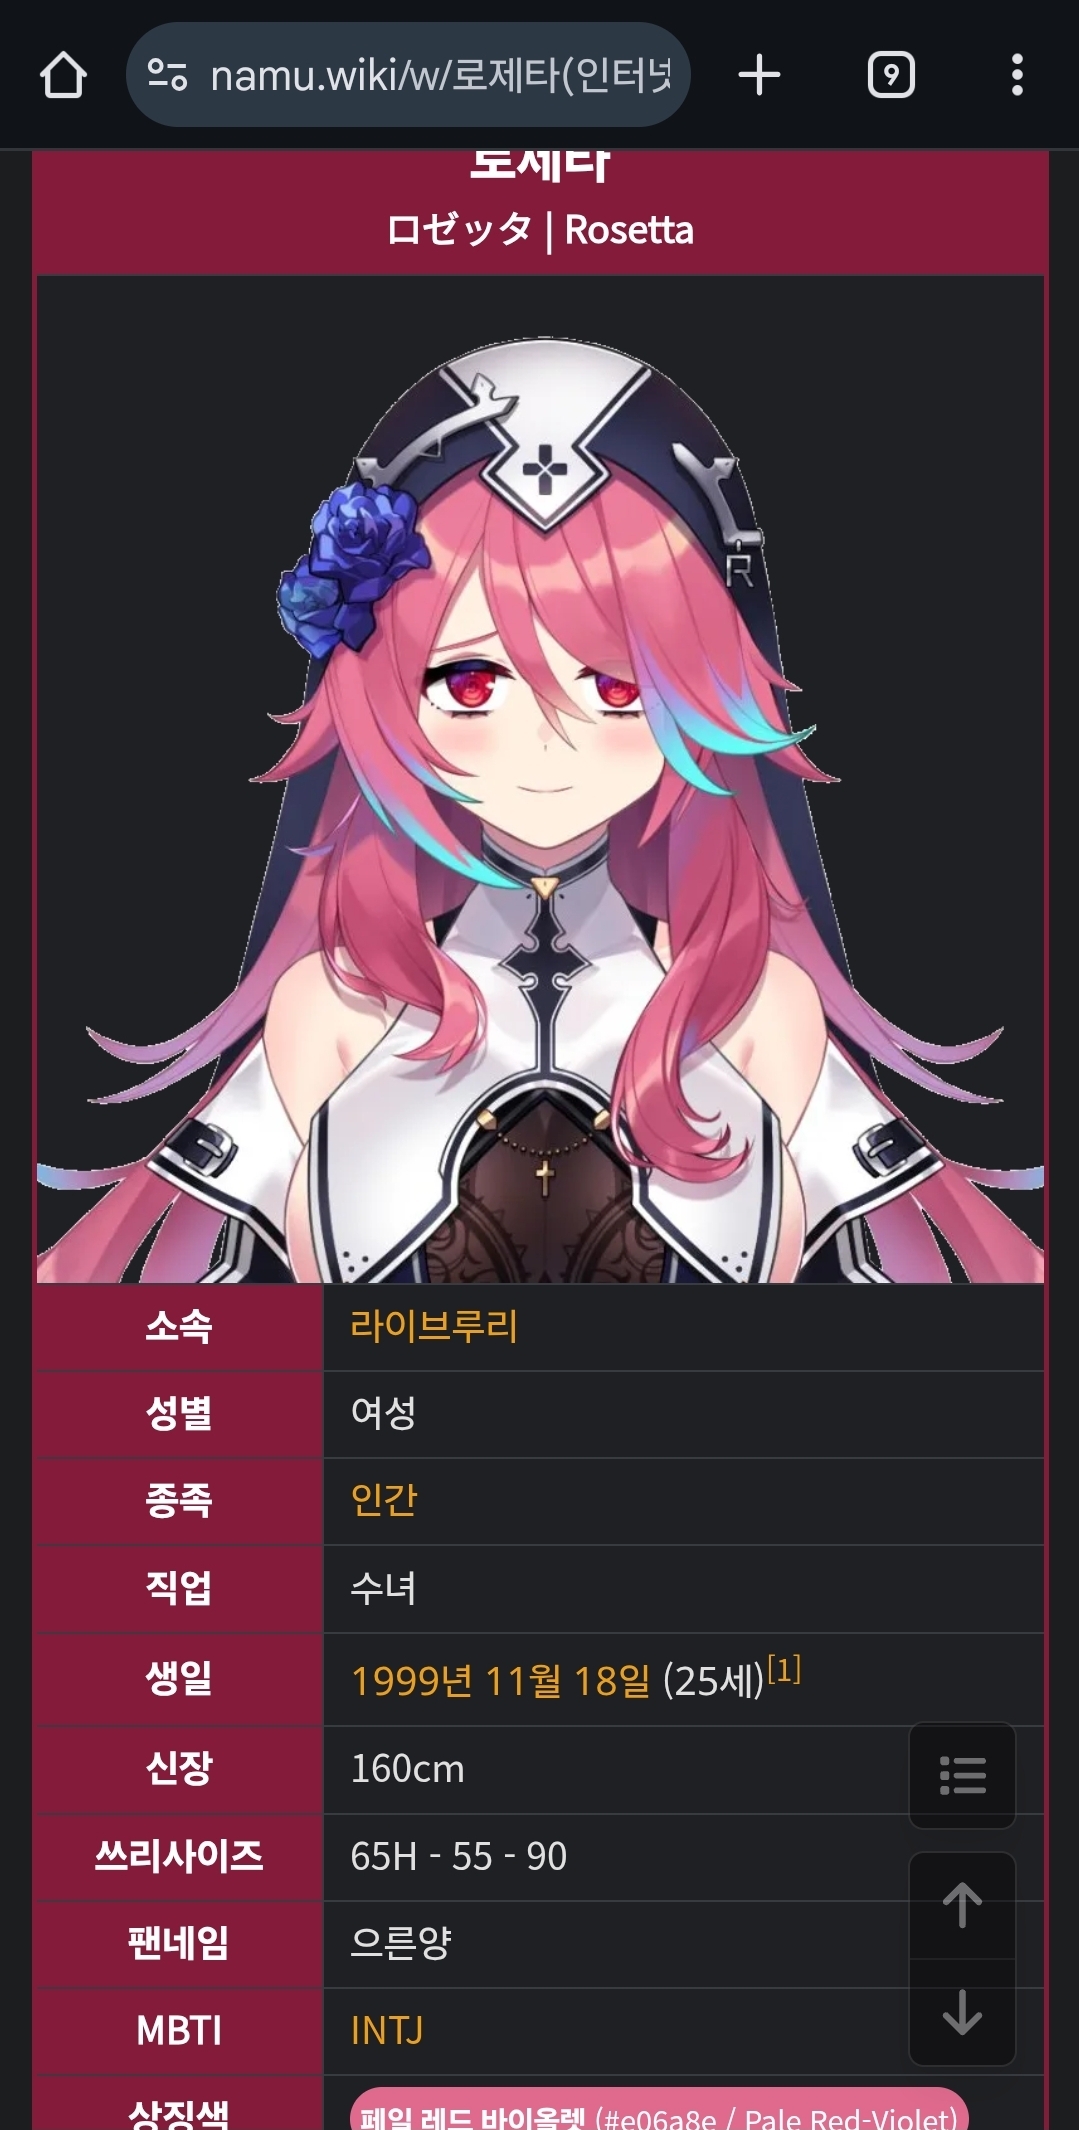1079x2130 pixels.
Task: Open the 11월 18일 date link
Action: click(567, 1681)
